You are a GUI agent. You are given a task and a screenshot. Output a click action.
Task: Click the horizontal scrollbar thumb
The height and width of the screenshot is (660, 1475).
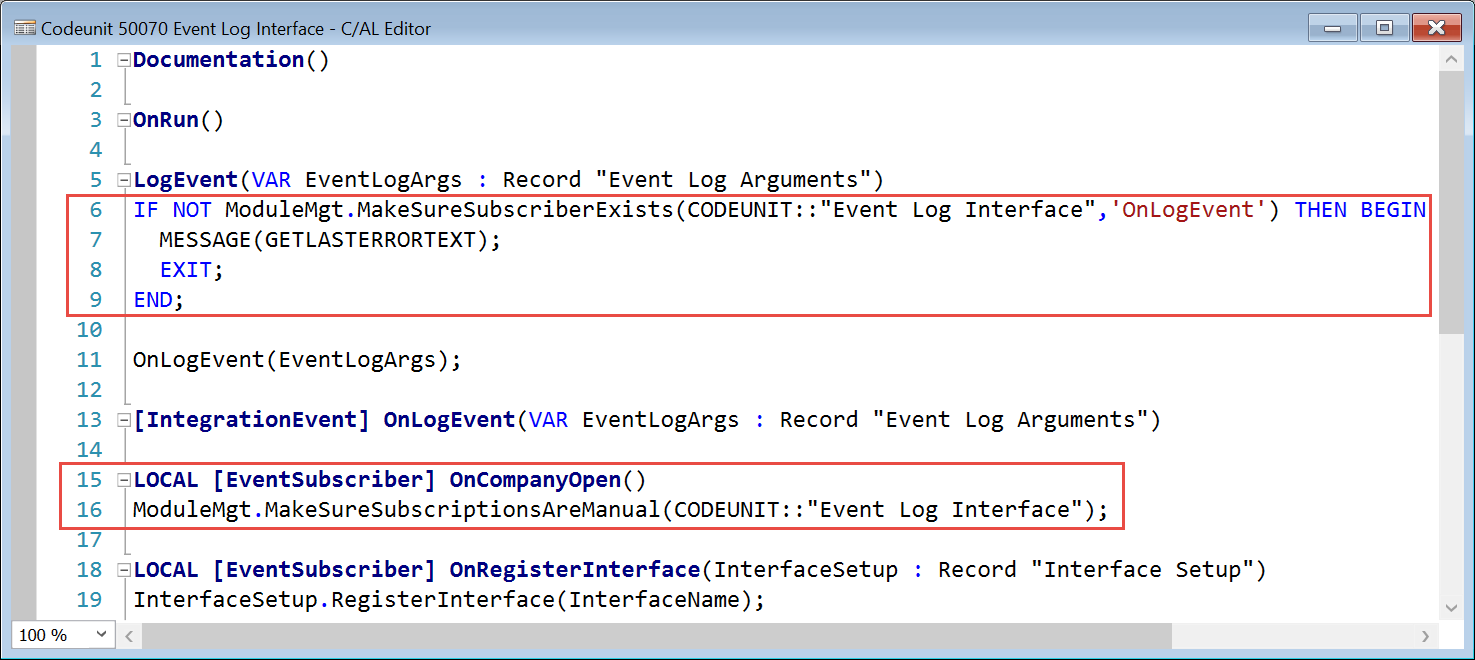pyautogui.click(x=657, y=635)
